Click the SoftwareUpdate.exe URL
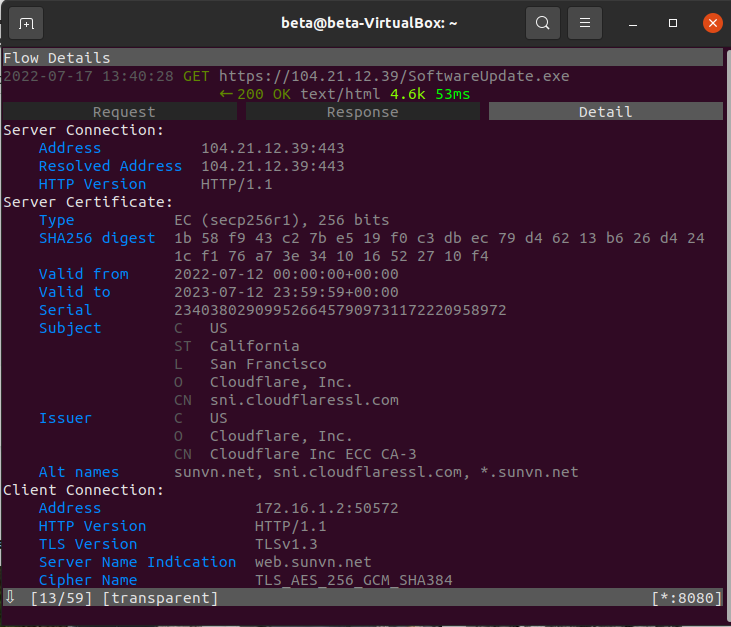This screenshot has height=627, width=731. (x=394, y=76)
